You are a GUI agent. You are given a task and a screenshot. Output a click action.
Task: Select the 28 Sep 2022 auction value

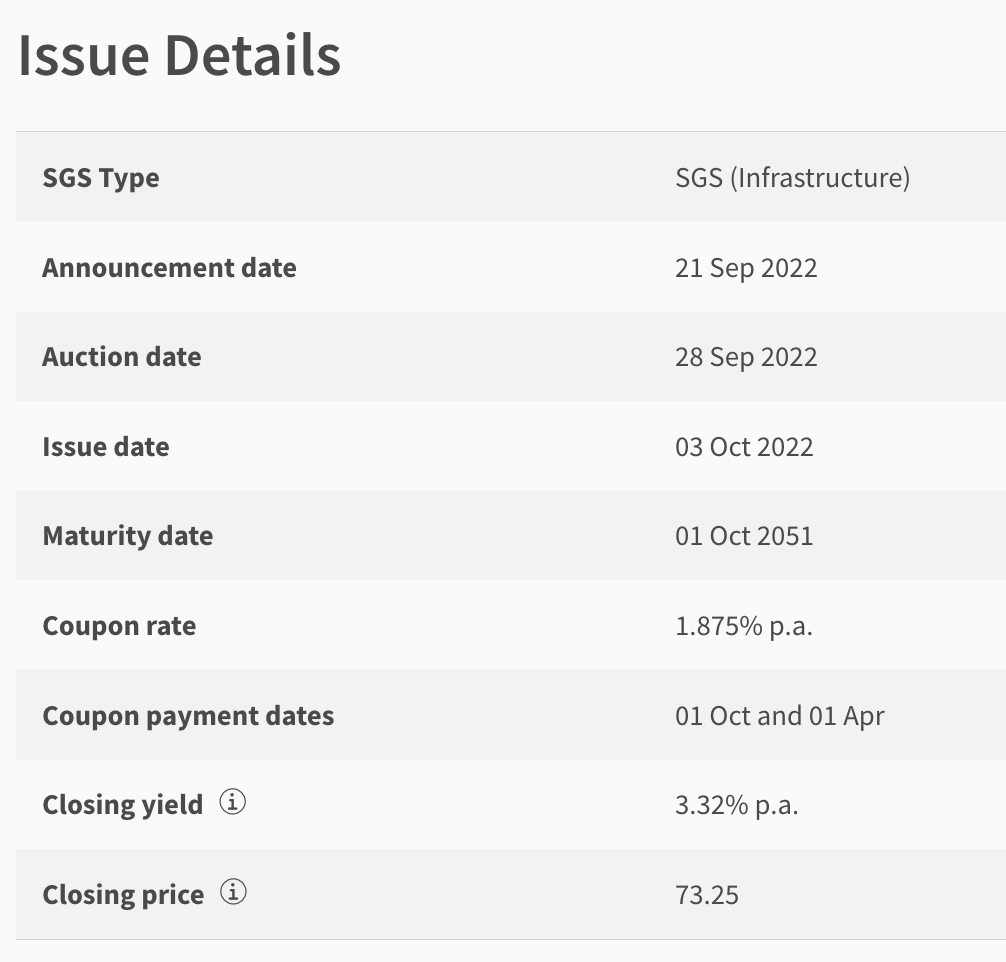coord(746,357)
